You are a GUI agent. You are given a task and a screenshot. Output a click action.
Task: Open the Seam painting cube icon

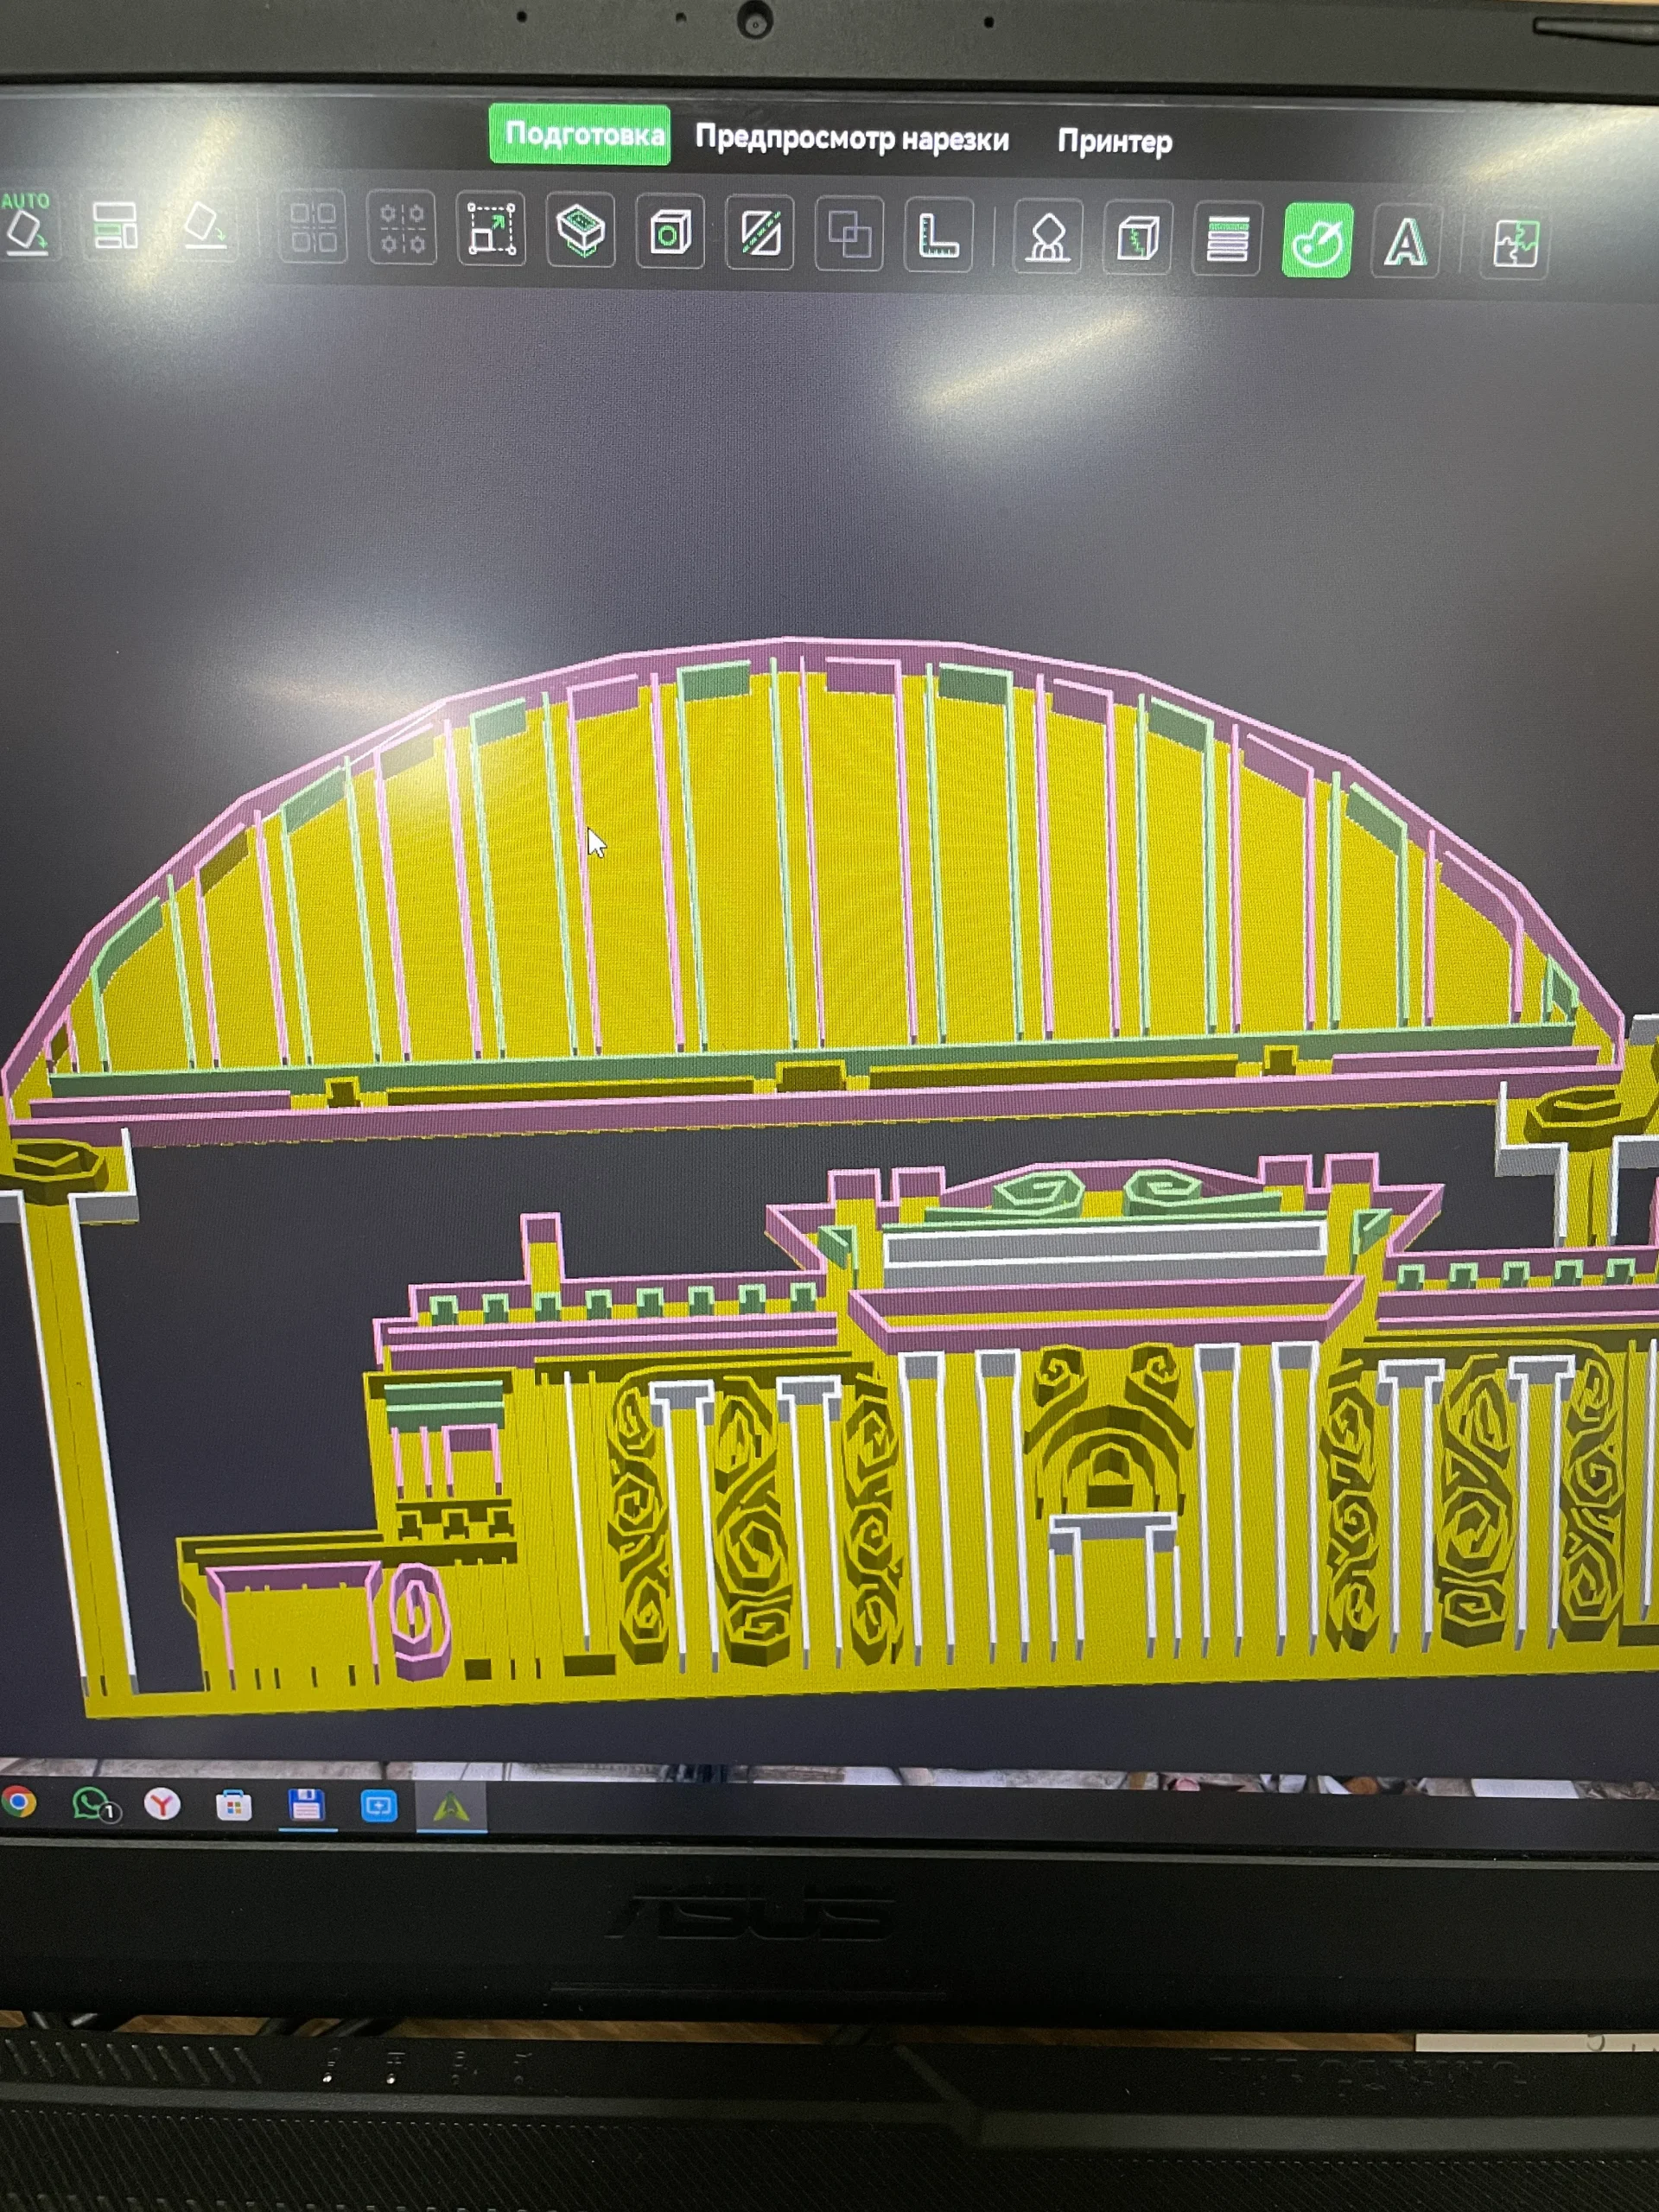click(1137, 239)
